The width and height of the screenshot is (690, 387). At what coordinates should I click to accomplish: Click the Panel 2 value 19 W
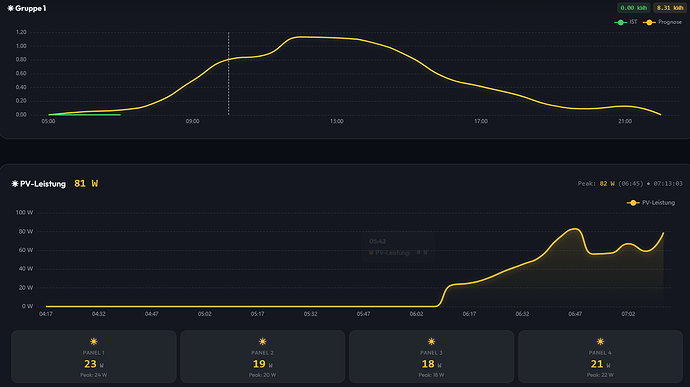click(x=263, y=364)
